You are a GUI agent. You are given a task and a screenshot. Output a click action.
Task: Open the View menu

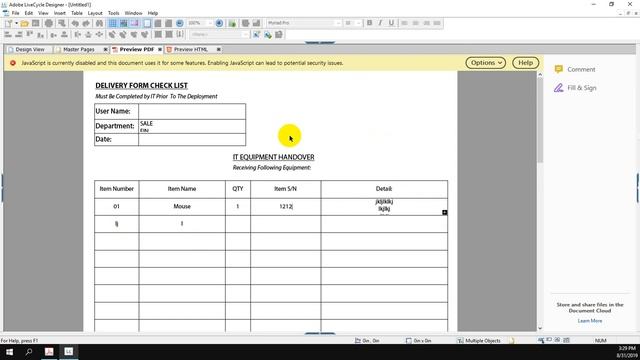[x=43, y=13]
